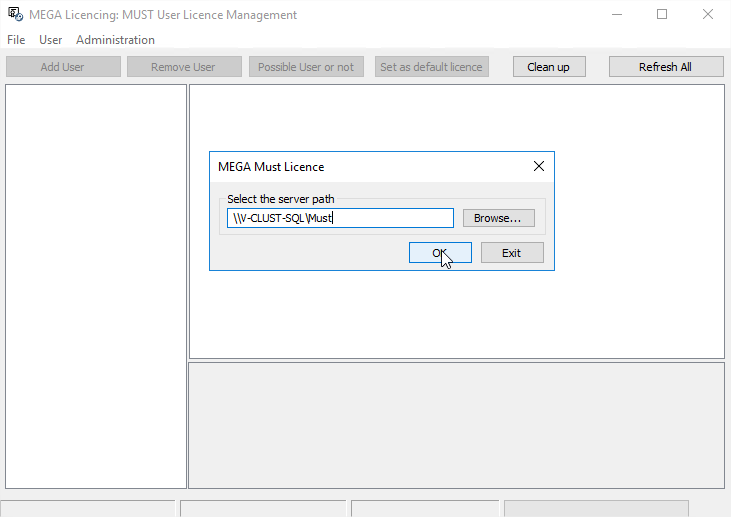Click the MEGA Licencing title bar app icon
Screen dimensions: 731x517
point(15,15)
